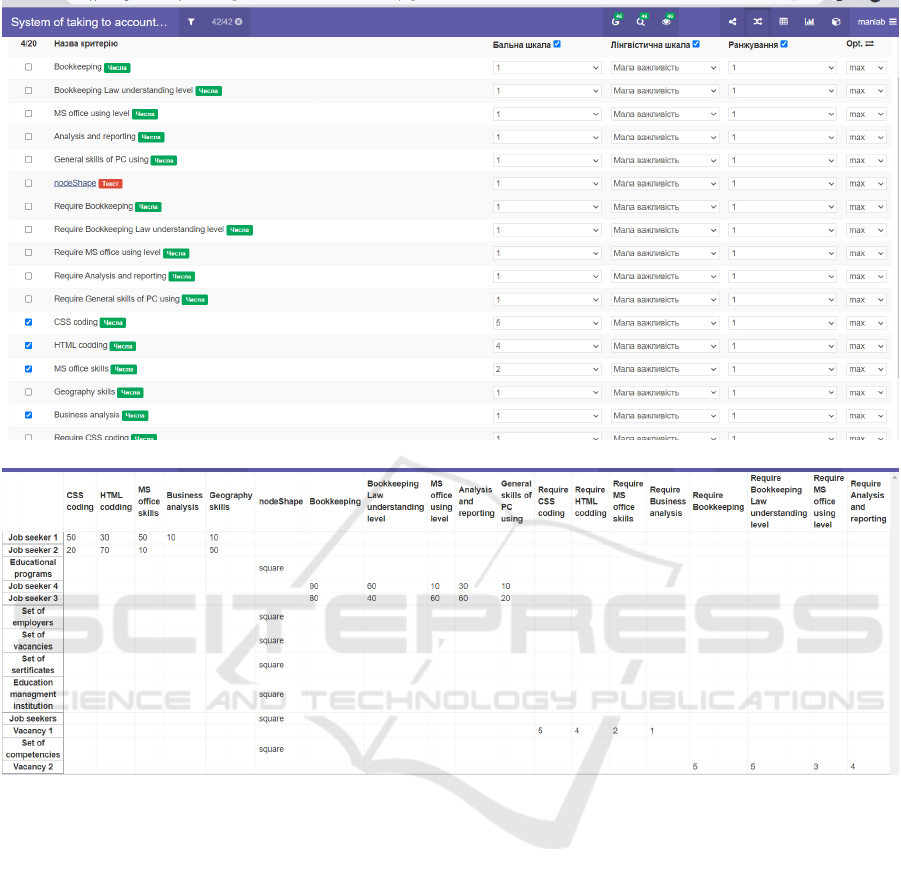Open the bar chart view icon

[810, 21]
